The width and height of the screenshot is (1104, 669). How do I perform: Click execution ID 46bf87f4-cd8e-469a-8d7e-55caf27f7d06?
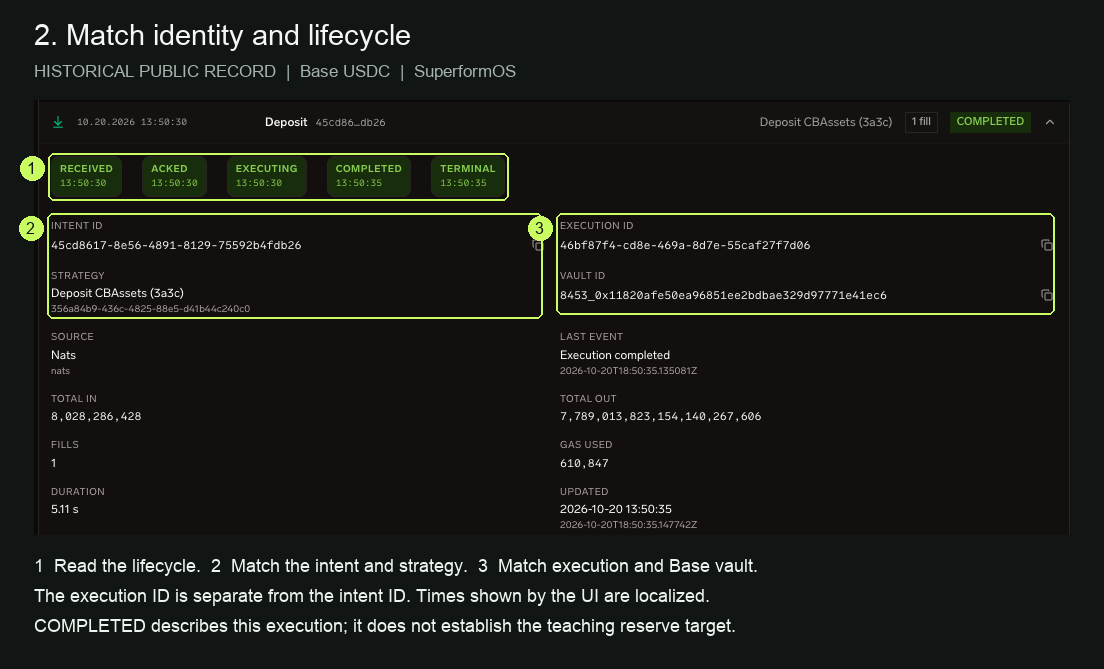click(x=685, y=245)
